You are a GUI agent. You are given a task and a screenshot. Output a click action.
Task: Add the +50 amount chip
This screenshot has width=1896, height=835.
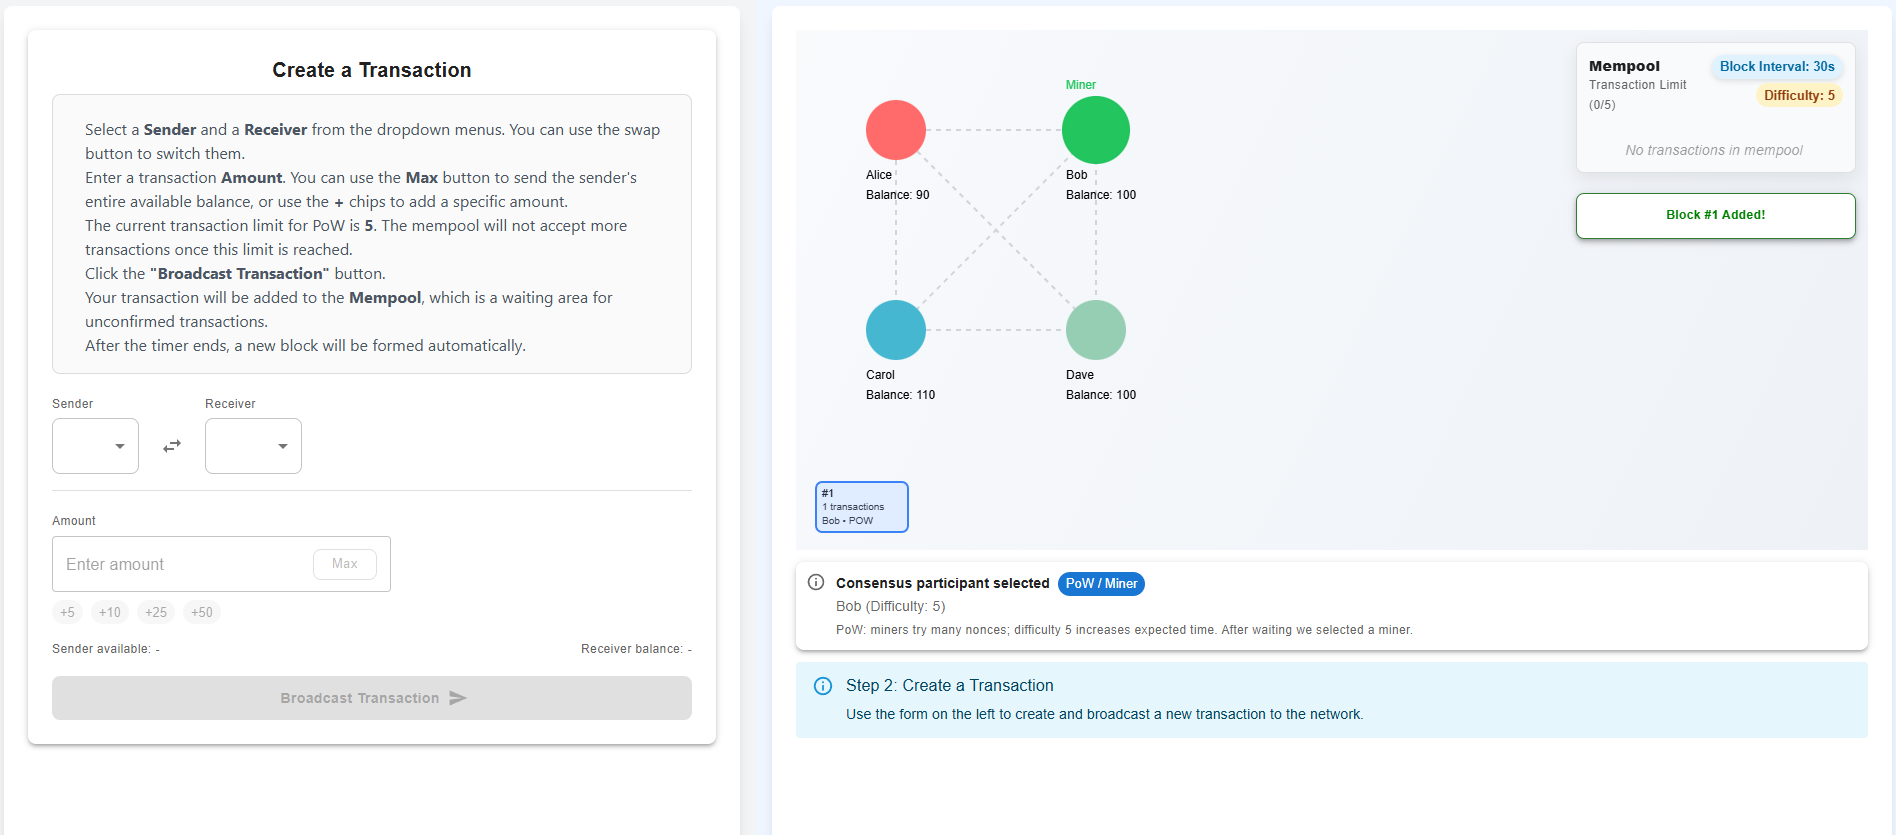click(x=202, y=612)
